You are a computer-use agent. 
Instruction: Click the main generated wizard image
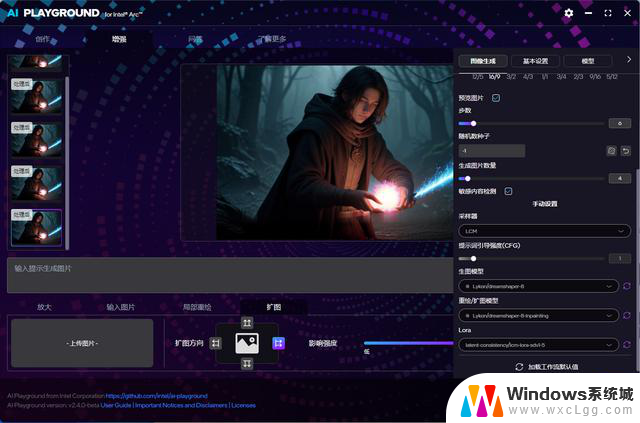pyautogui.click(x=335, y=153)
